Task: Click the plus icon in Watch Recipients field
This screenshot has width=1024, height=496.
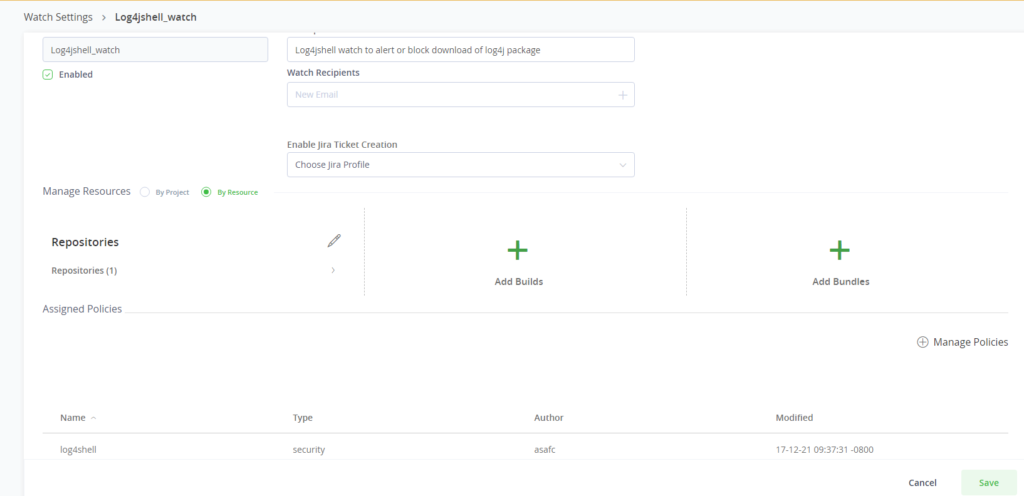Action: pyautogui.click(x=622, y=95)
